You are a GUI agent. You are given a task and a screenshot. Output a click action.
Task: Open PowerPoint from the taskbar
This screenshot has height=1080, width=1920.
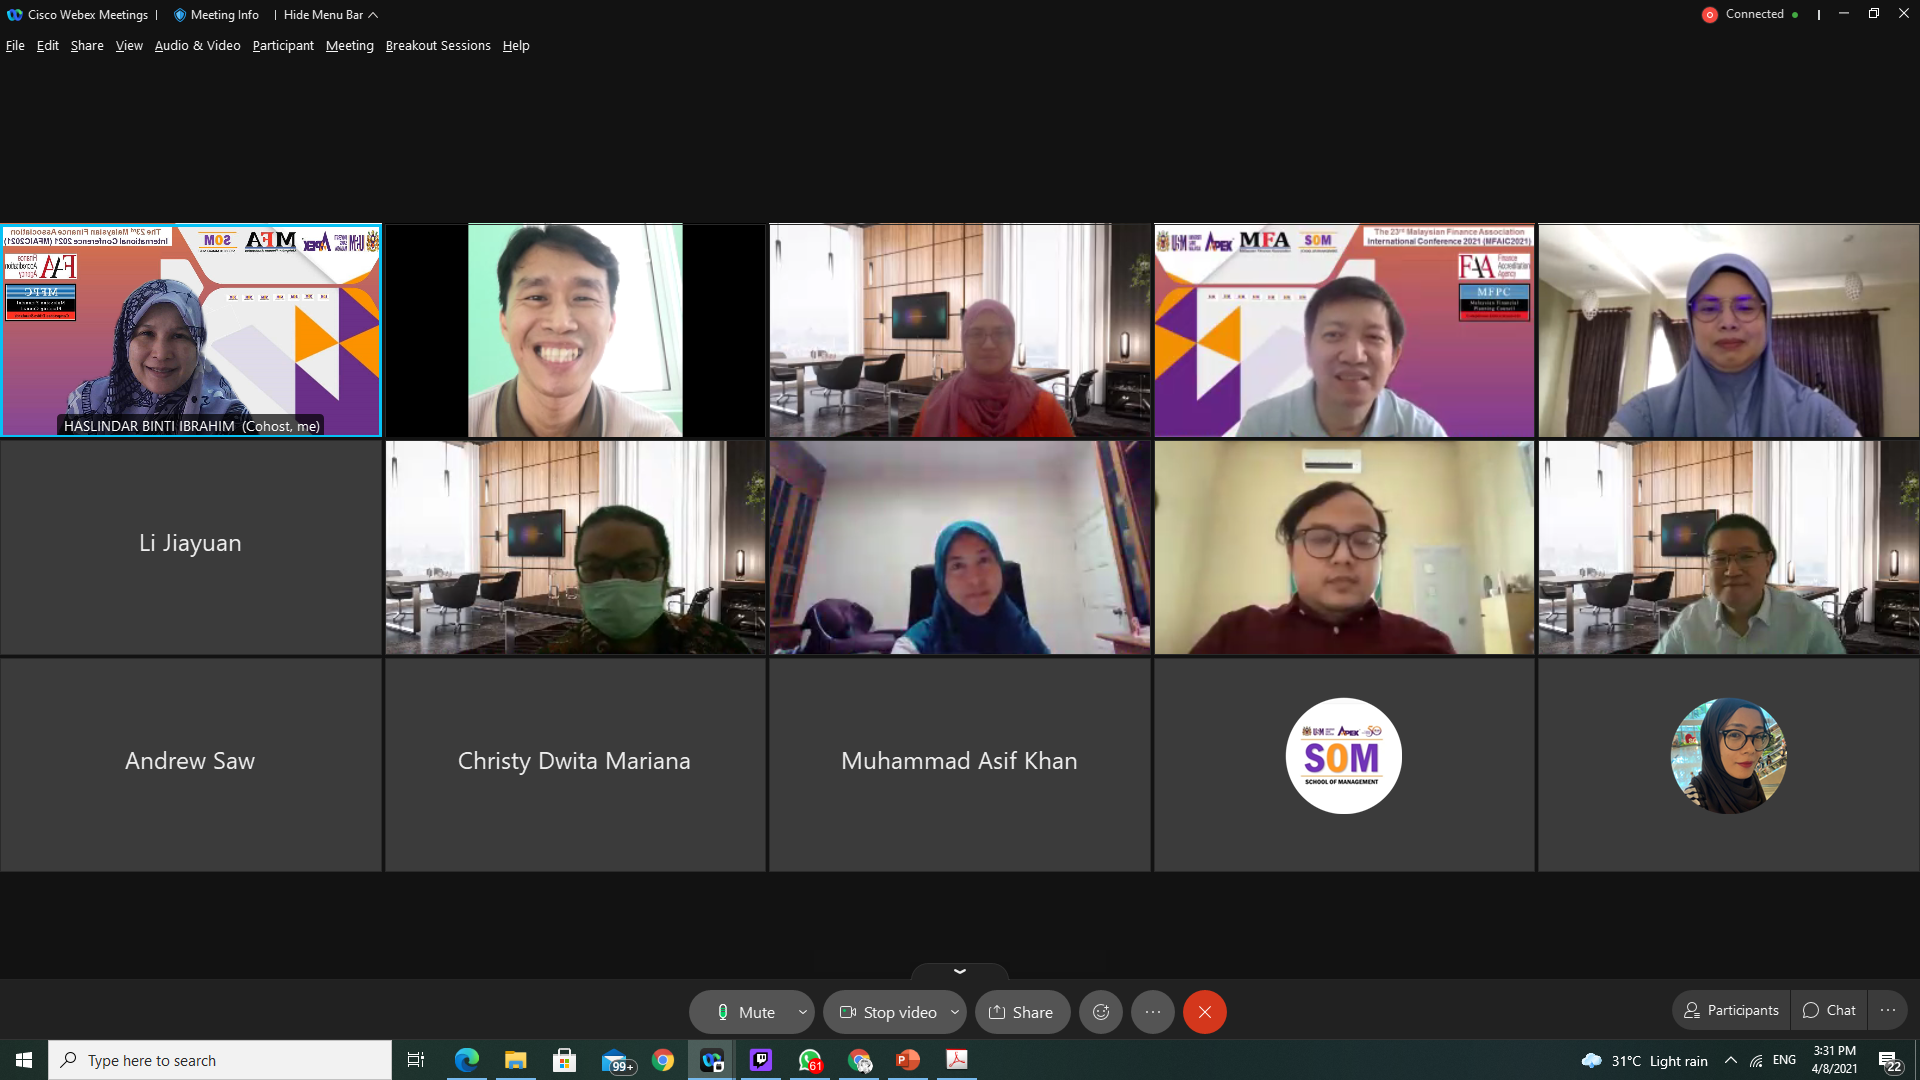[x=907, y=1060]
